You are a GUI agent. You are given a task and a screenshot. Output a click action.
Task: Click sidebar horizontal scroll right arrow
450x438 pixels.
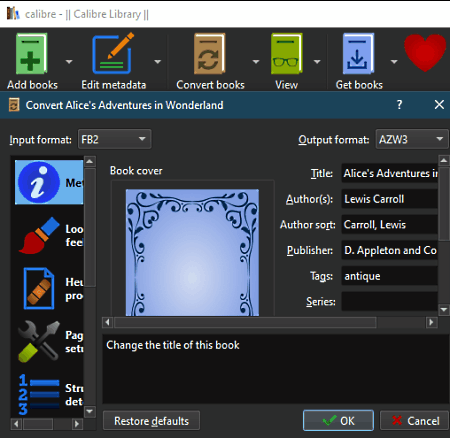click(x=77, y=424)
